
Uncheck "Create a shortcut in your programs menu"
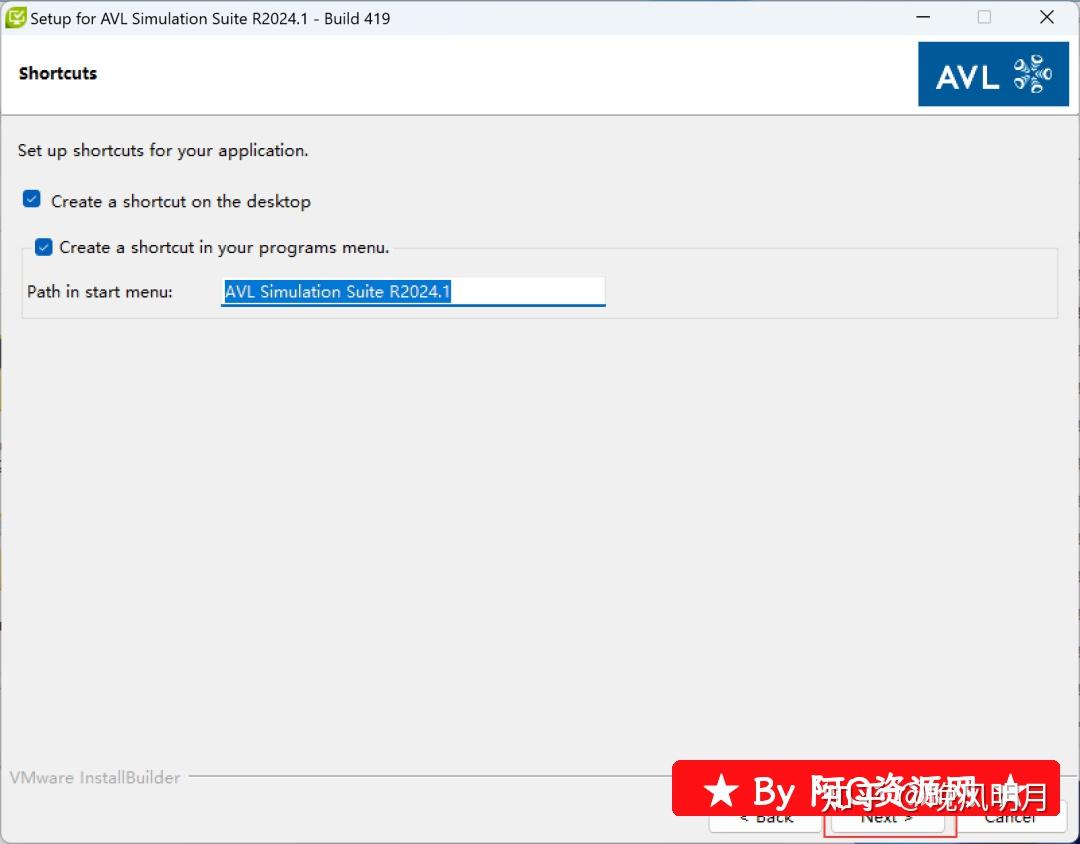[x=42, y=247]
